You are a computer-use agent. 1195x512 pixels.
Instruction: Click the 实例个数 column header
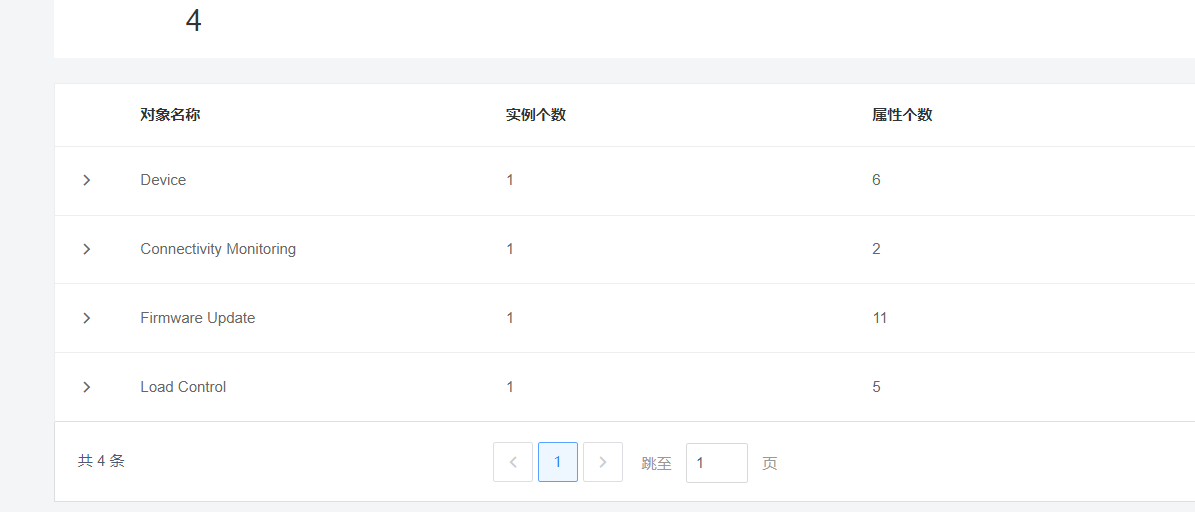point(536,115)
